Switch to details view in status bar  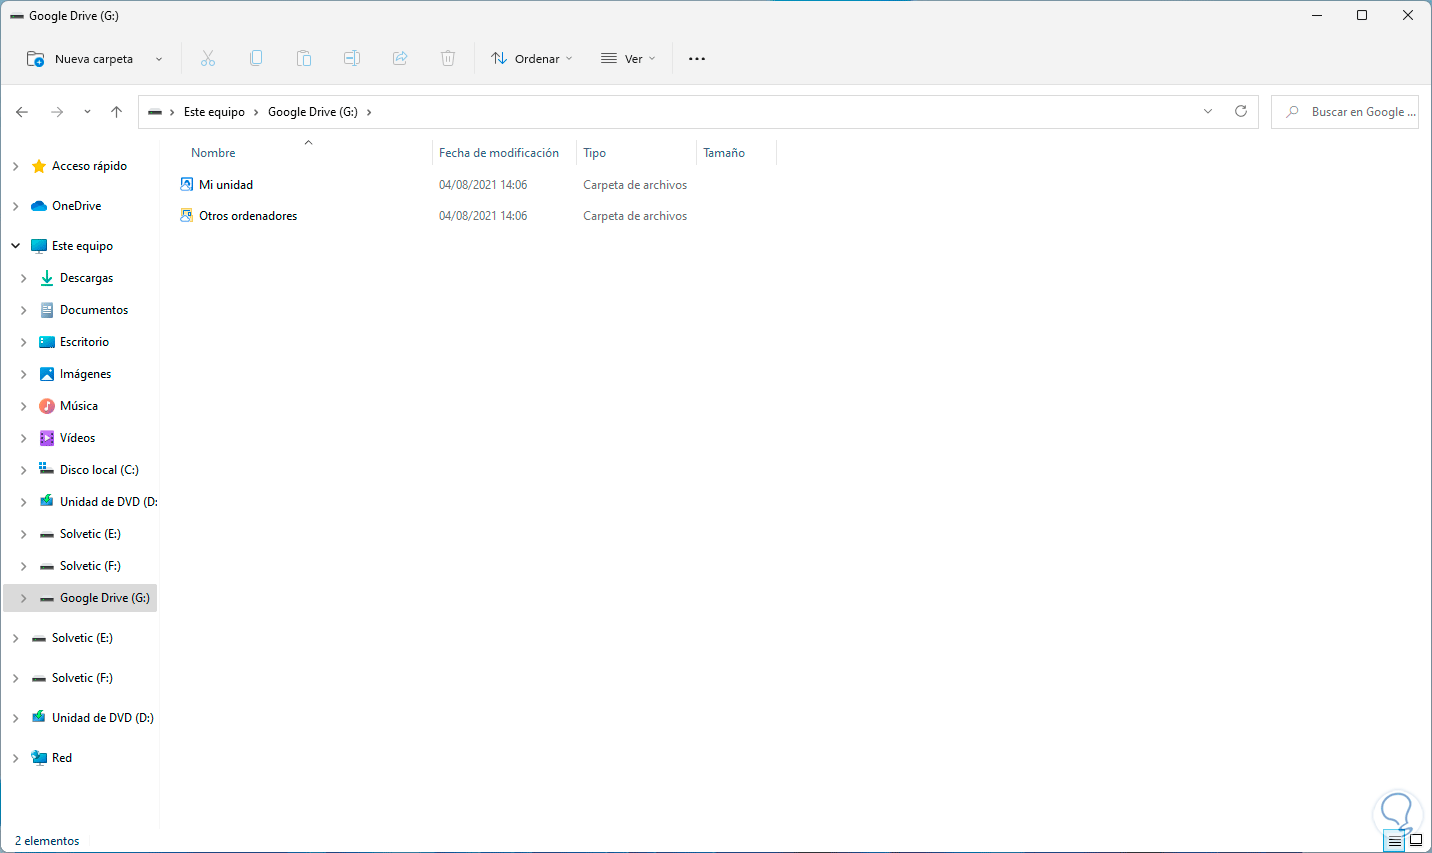coord(1395,841)
